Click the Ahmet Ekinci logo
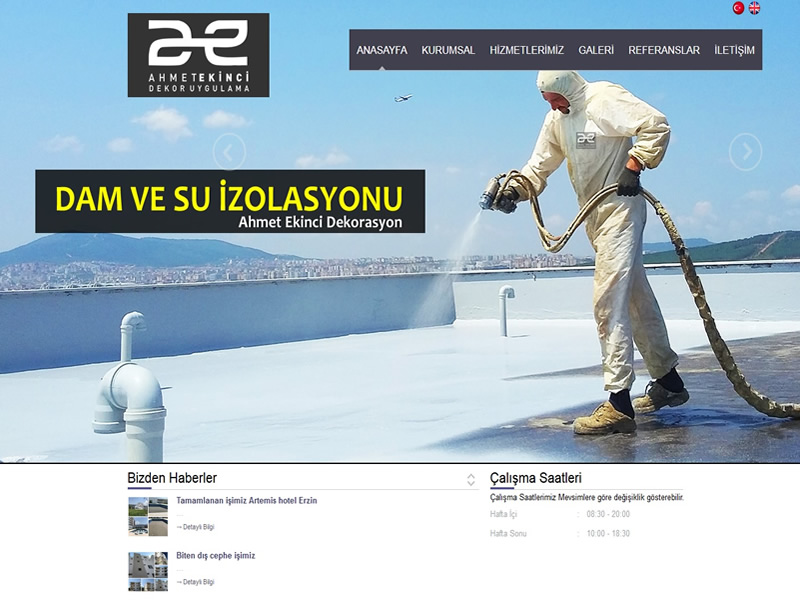The image size is (800, 600). point(198,55)
